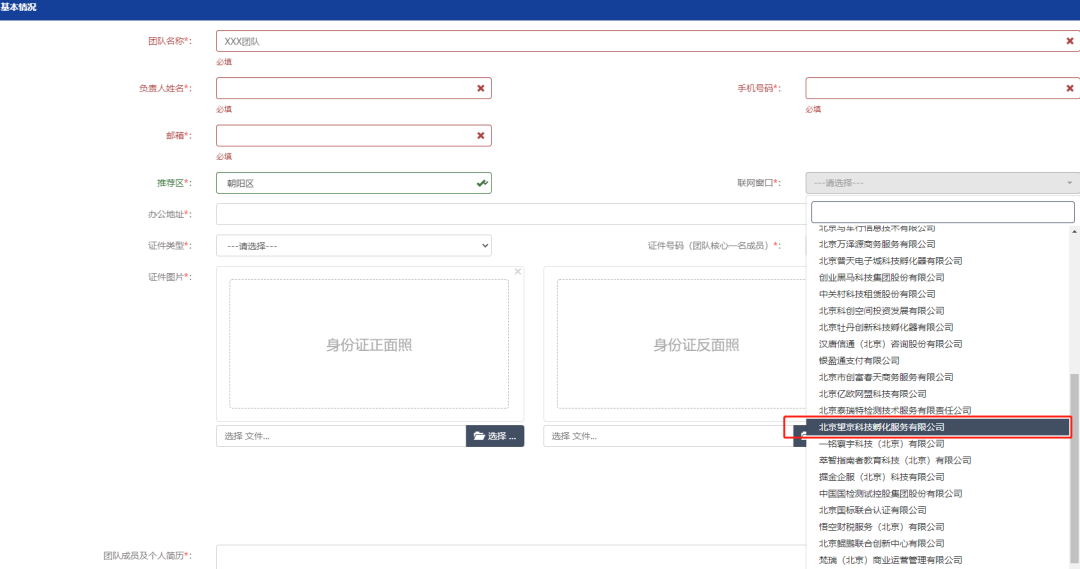Click the green checkmark in 推荐区 field

(x=481, y=183)
